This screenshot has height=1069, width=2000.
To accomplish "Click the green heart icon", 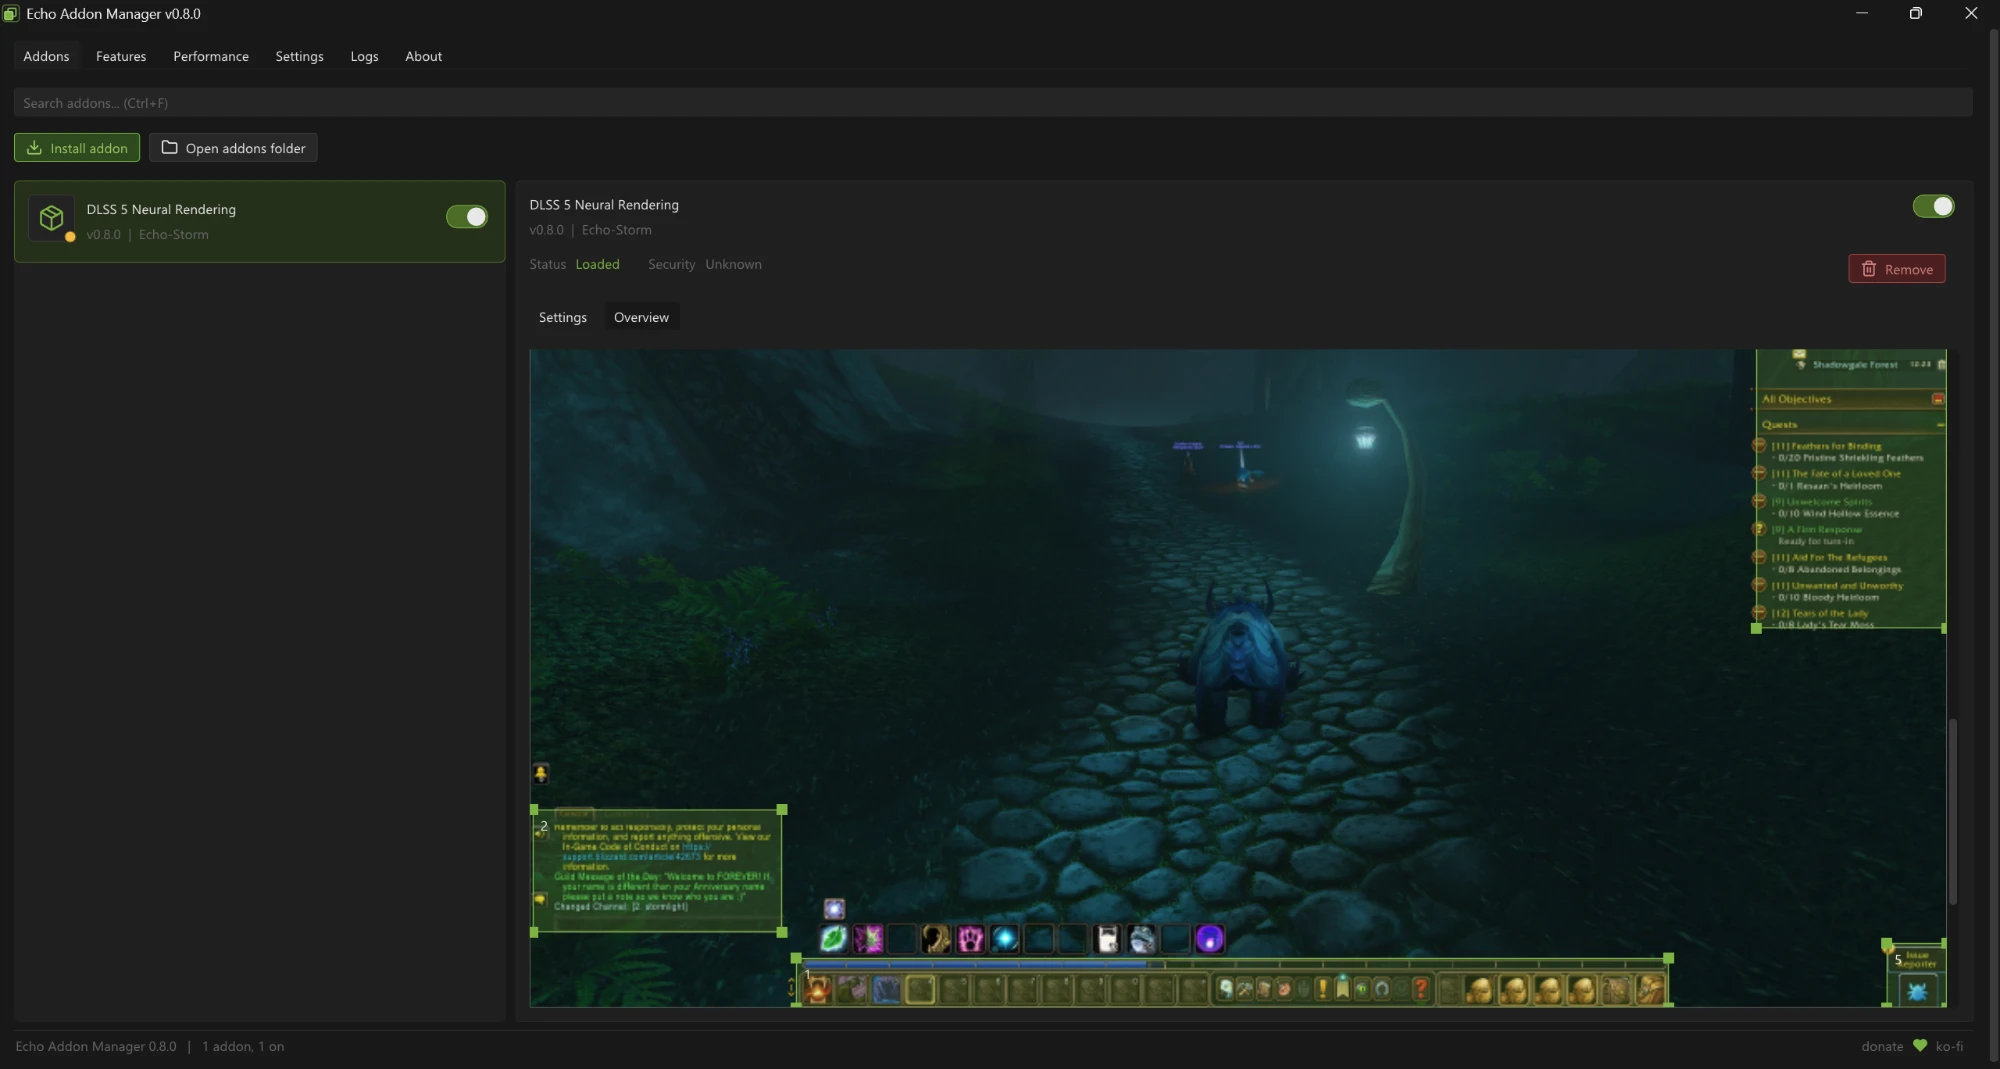I will 1920,1046.
